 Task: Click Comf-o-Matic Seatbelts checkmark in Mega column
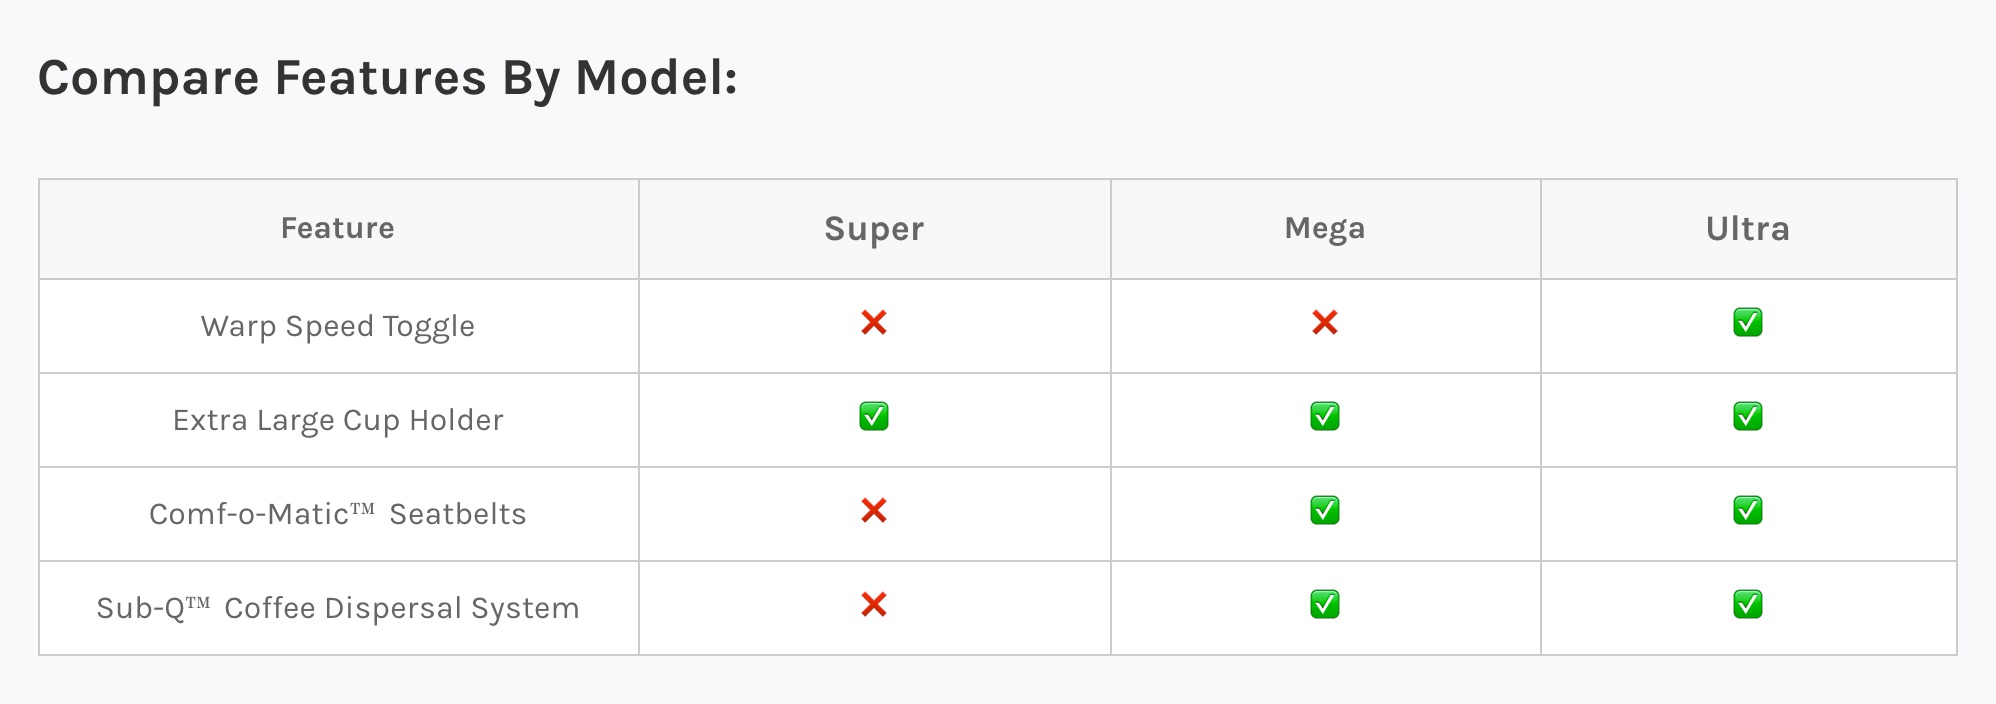click(x=1325, y=511)
